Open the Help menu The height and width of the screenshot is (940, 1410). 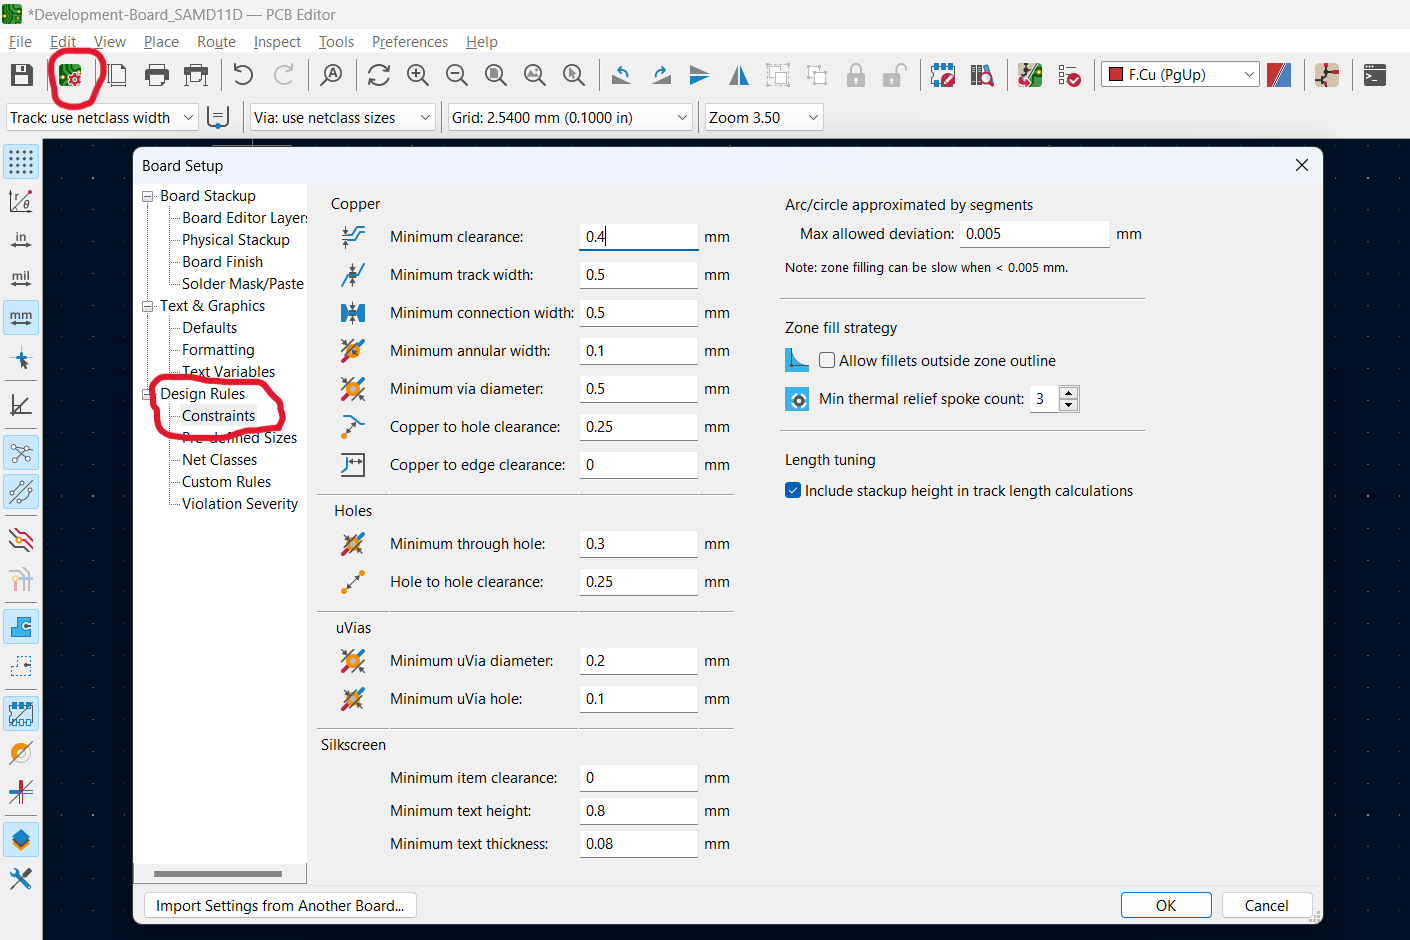[482, 42]
